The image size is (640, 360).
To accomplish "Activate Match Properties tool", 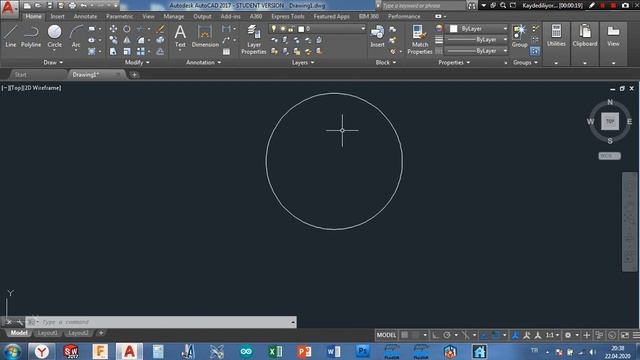I will pyautogui.click(x=420, y=39).
